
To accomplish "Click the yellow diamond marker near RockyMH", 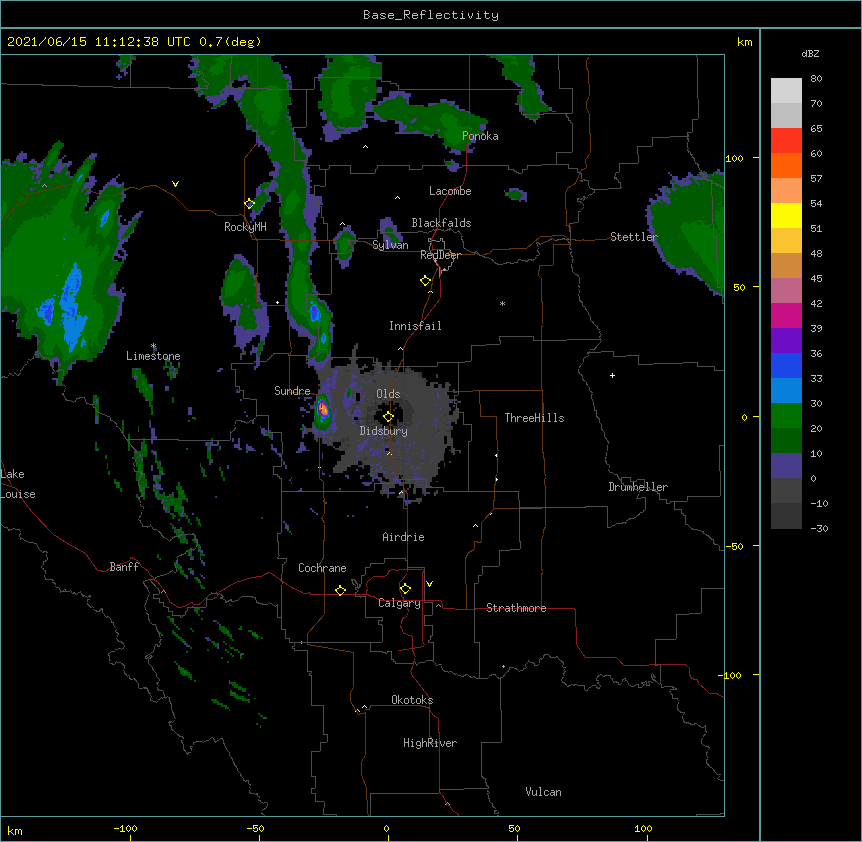I will point(249,204).
